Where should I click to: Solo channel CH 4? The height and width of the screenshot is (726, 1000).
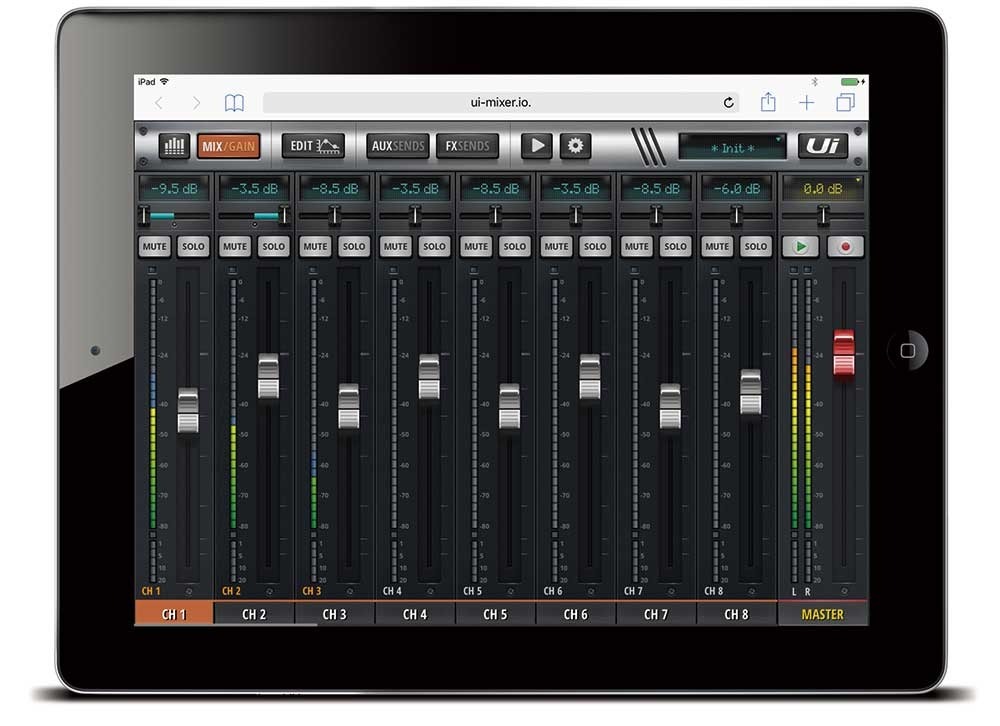[434, 246]
